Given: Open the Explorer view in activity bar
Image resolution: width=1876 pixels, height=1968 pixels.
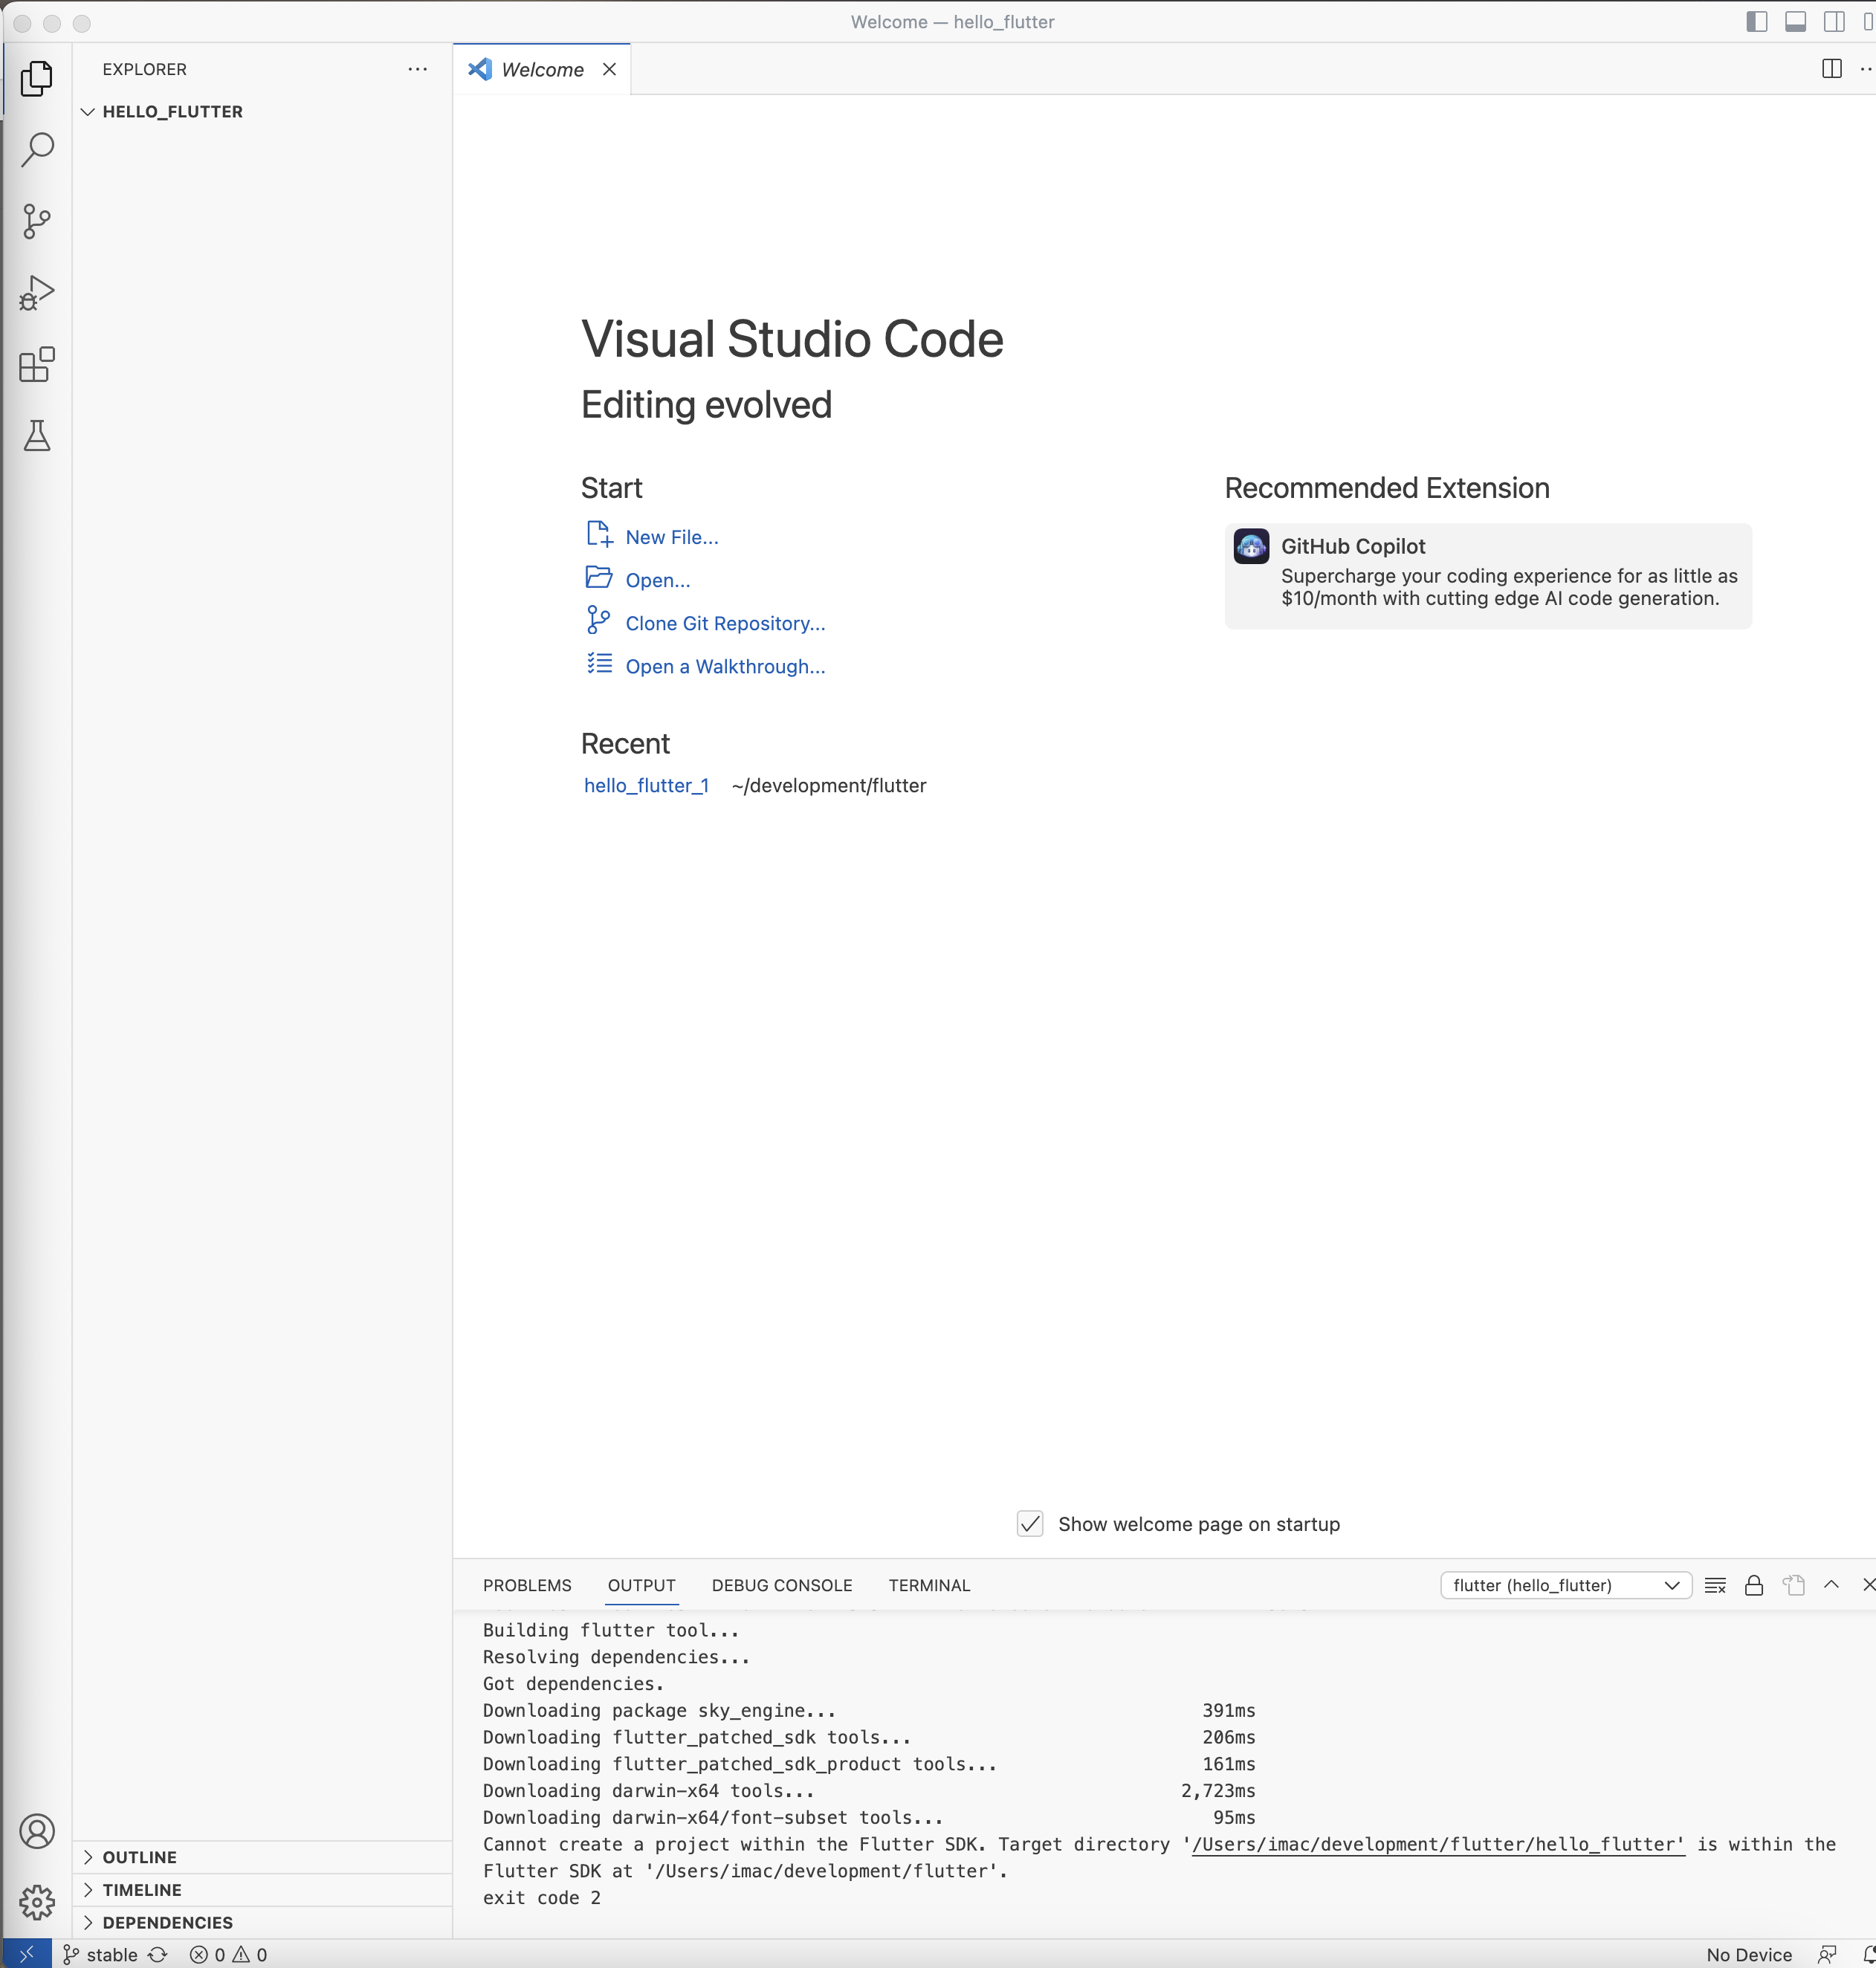Looking at the screenshot, I should [37, 78].
